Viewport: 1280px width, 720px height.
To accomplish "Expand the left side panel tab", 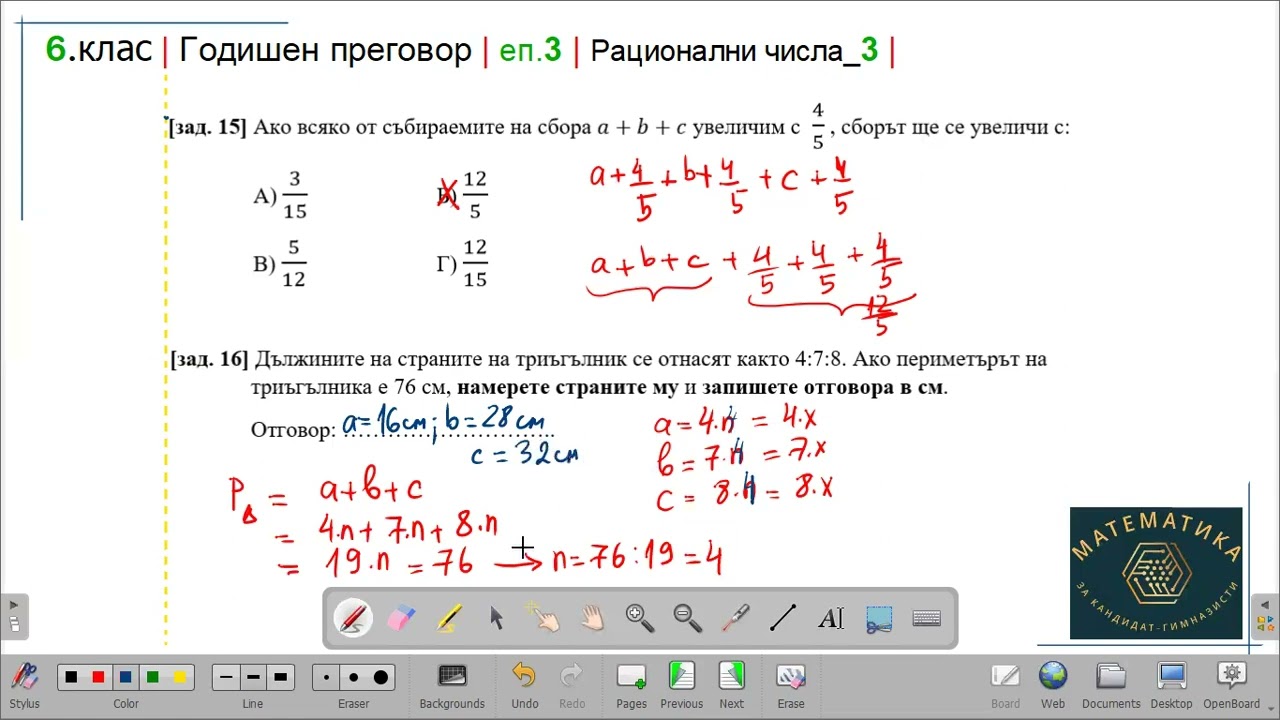I will 14,617.
